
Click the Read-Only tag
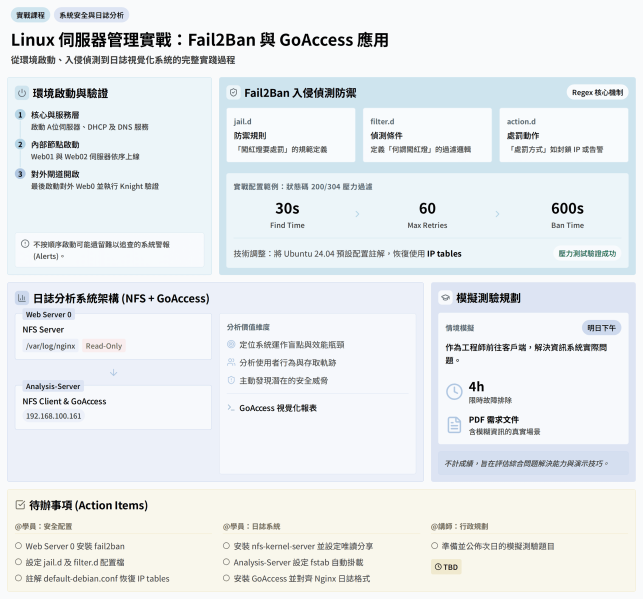pos(104,346)
